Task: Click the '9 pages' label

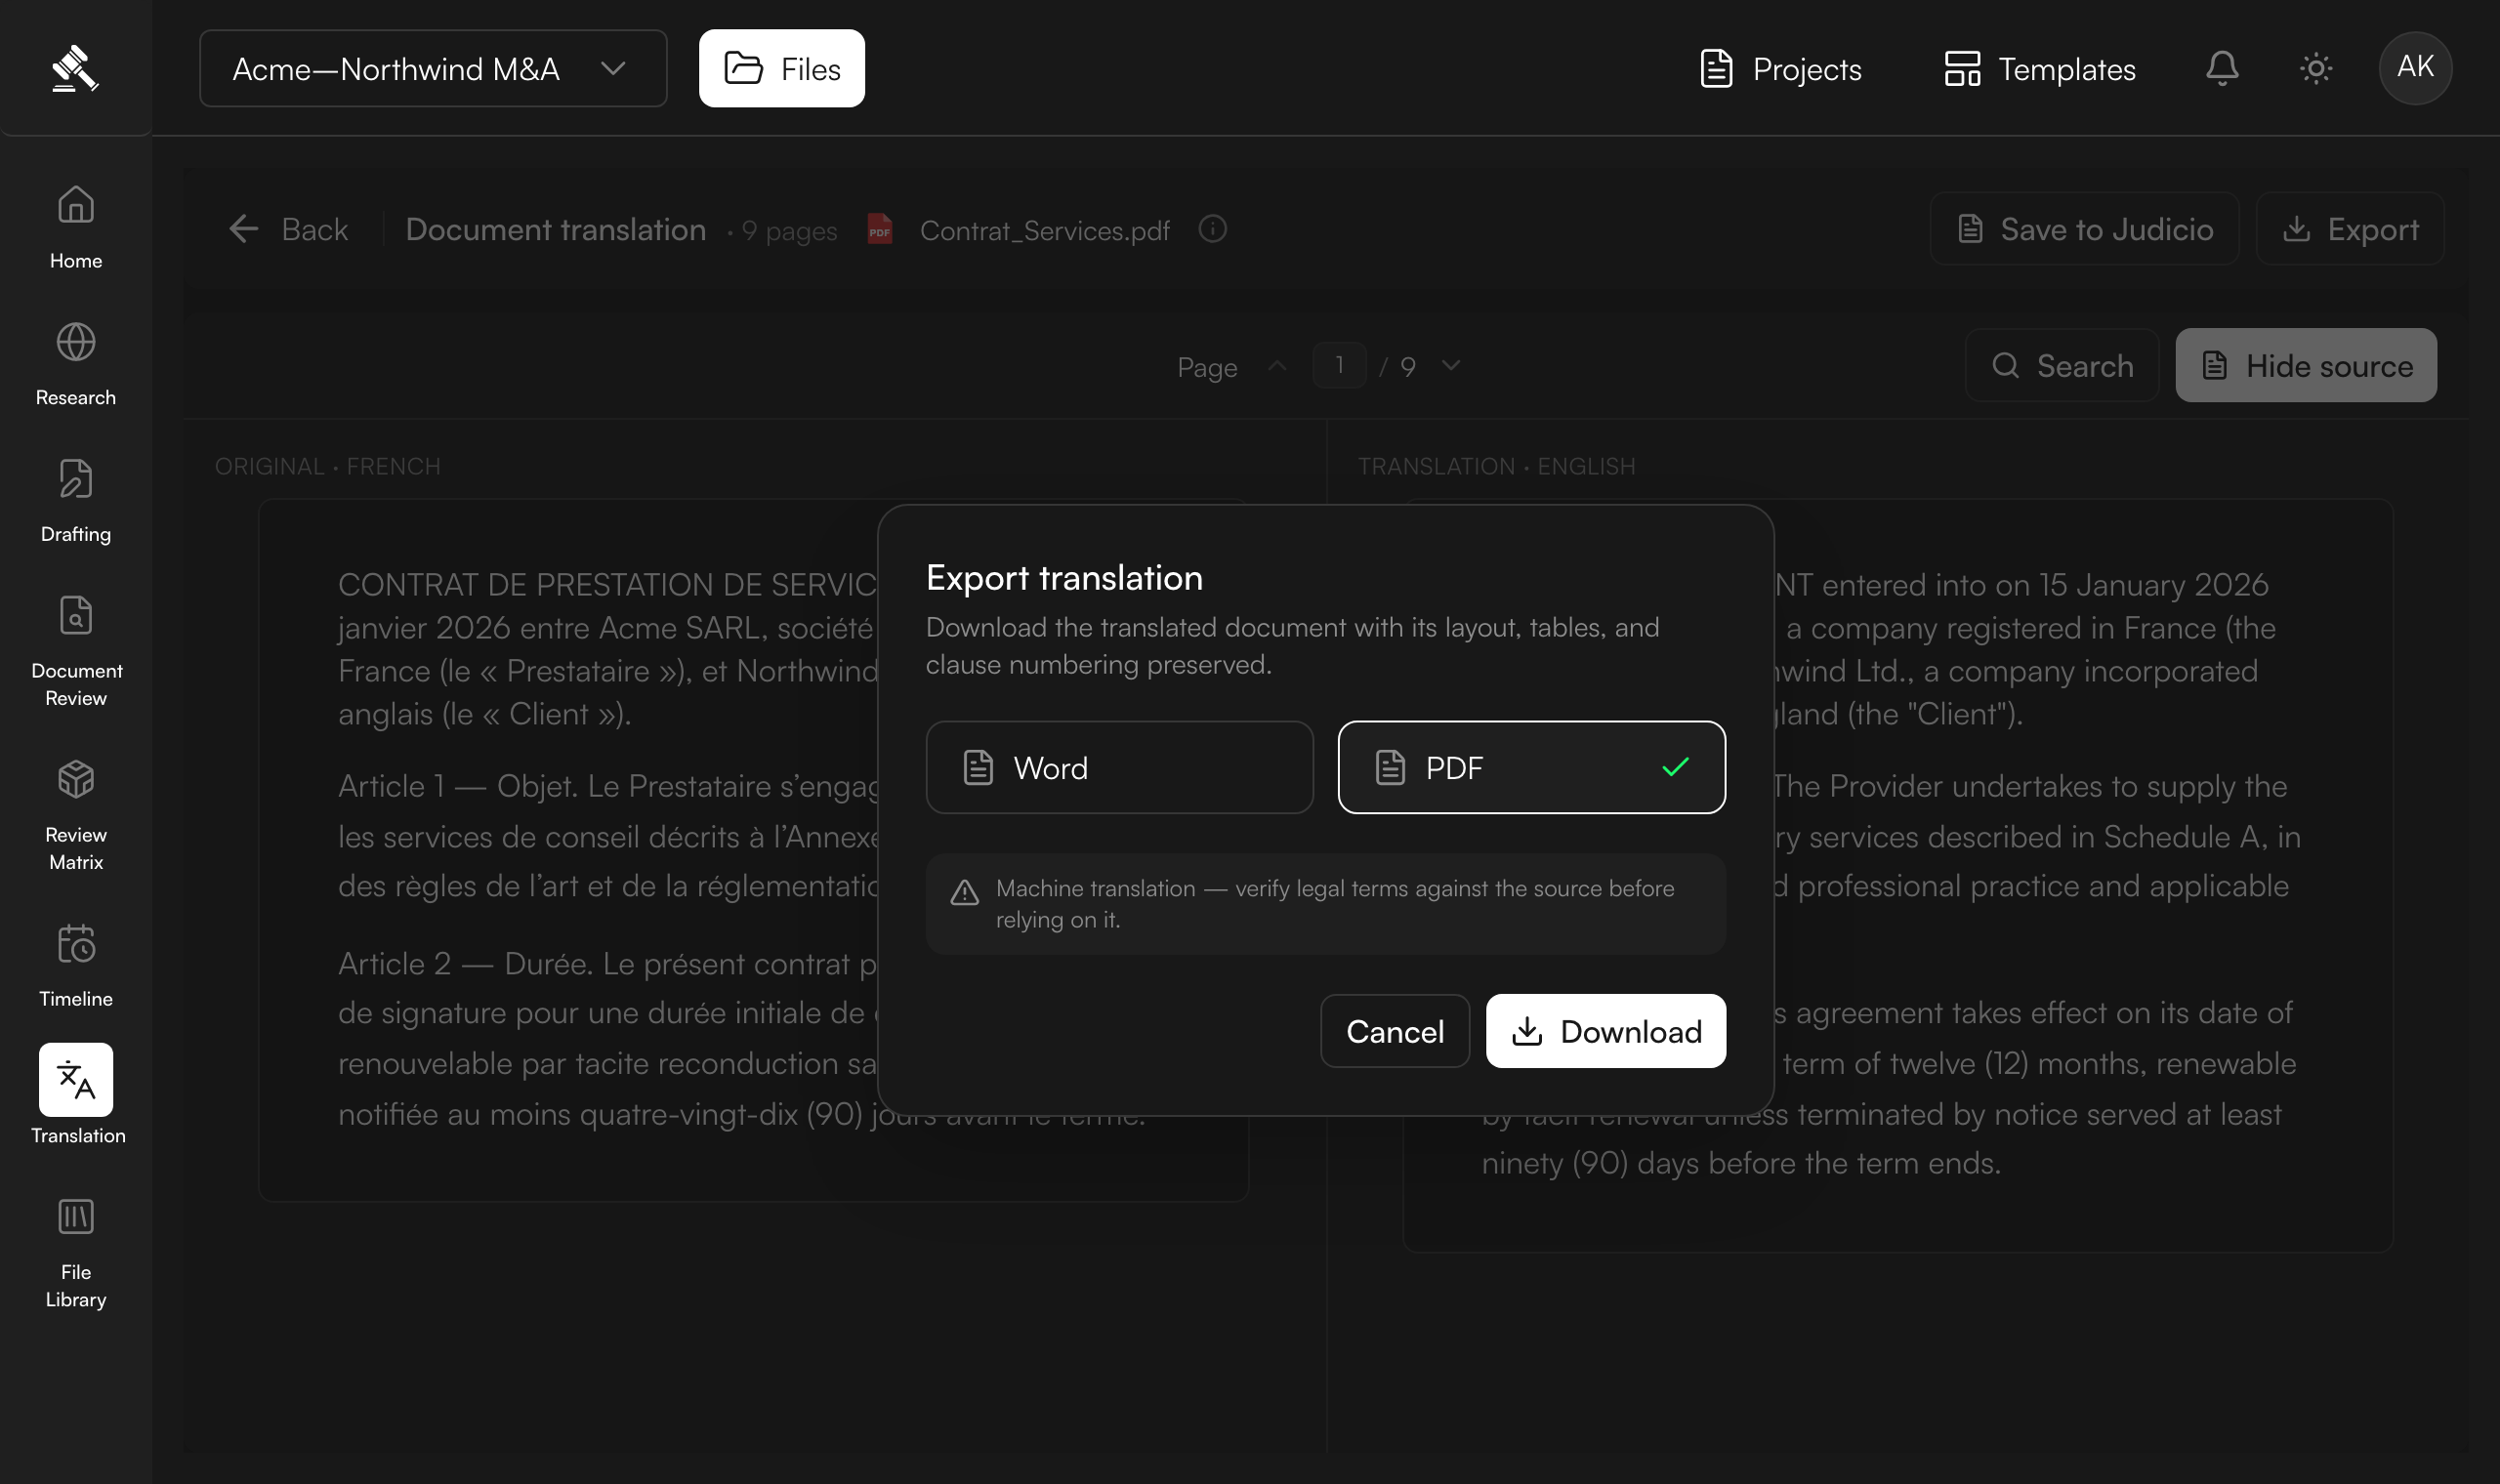Action: pyautogui.click(x=789, y=231)
